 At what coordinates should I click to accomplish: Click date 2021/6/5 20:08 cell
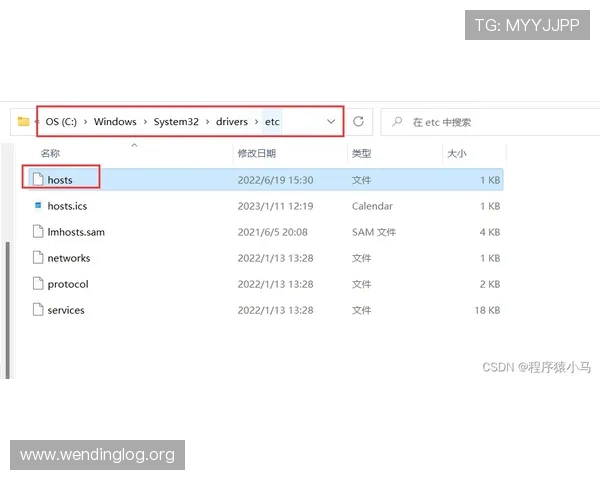(272, 232)
